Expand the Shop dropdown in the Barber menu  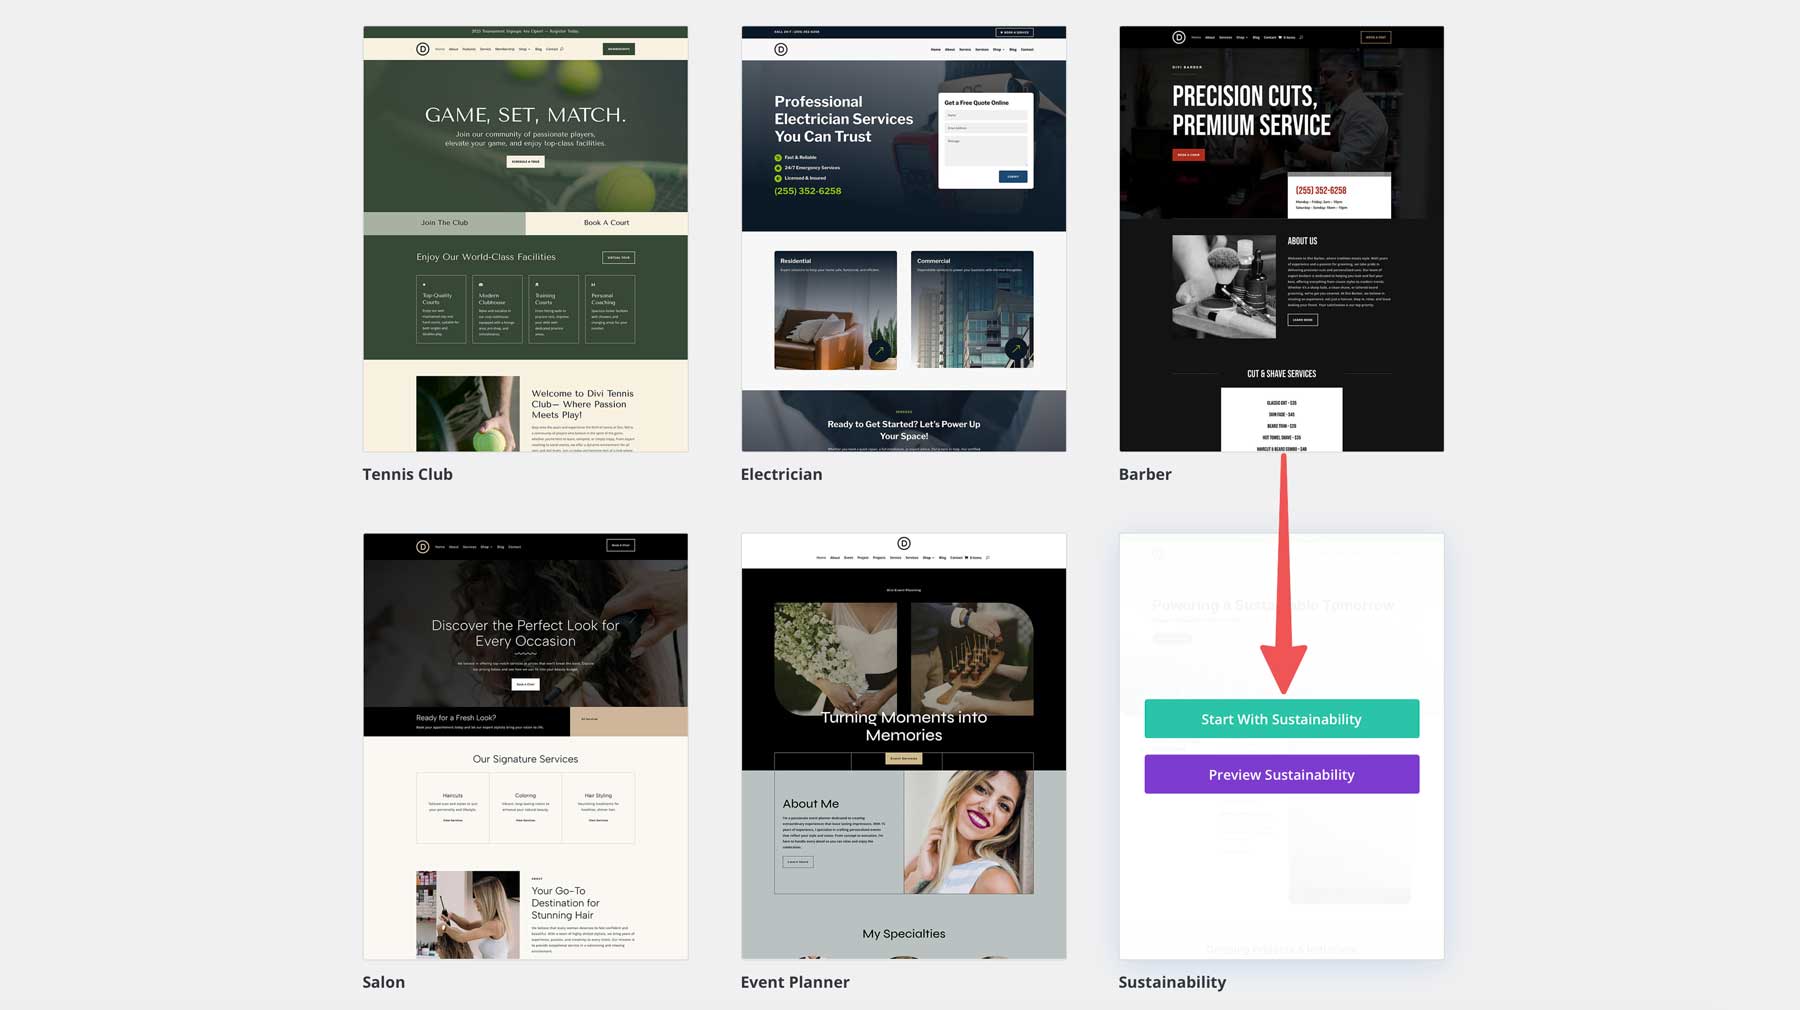coord(1242,37)
